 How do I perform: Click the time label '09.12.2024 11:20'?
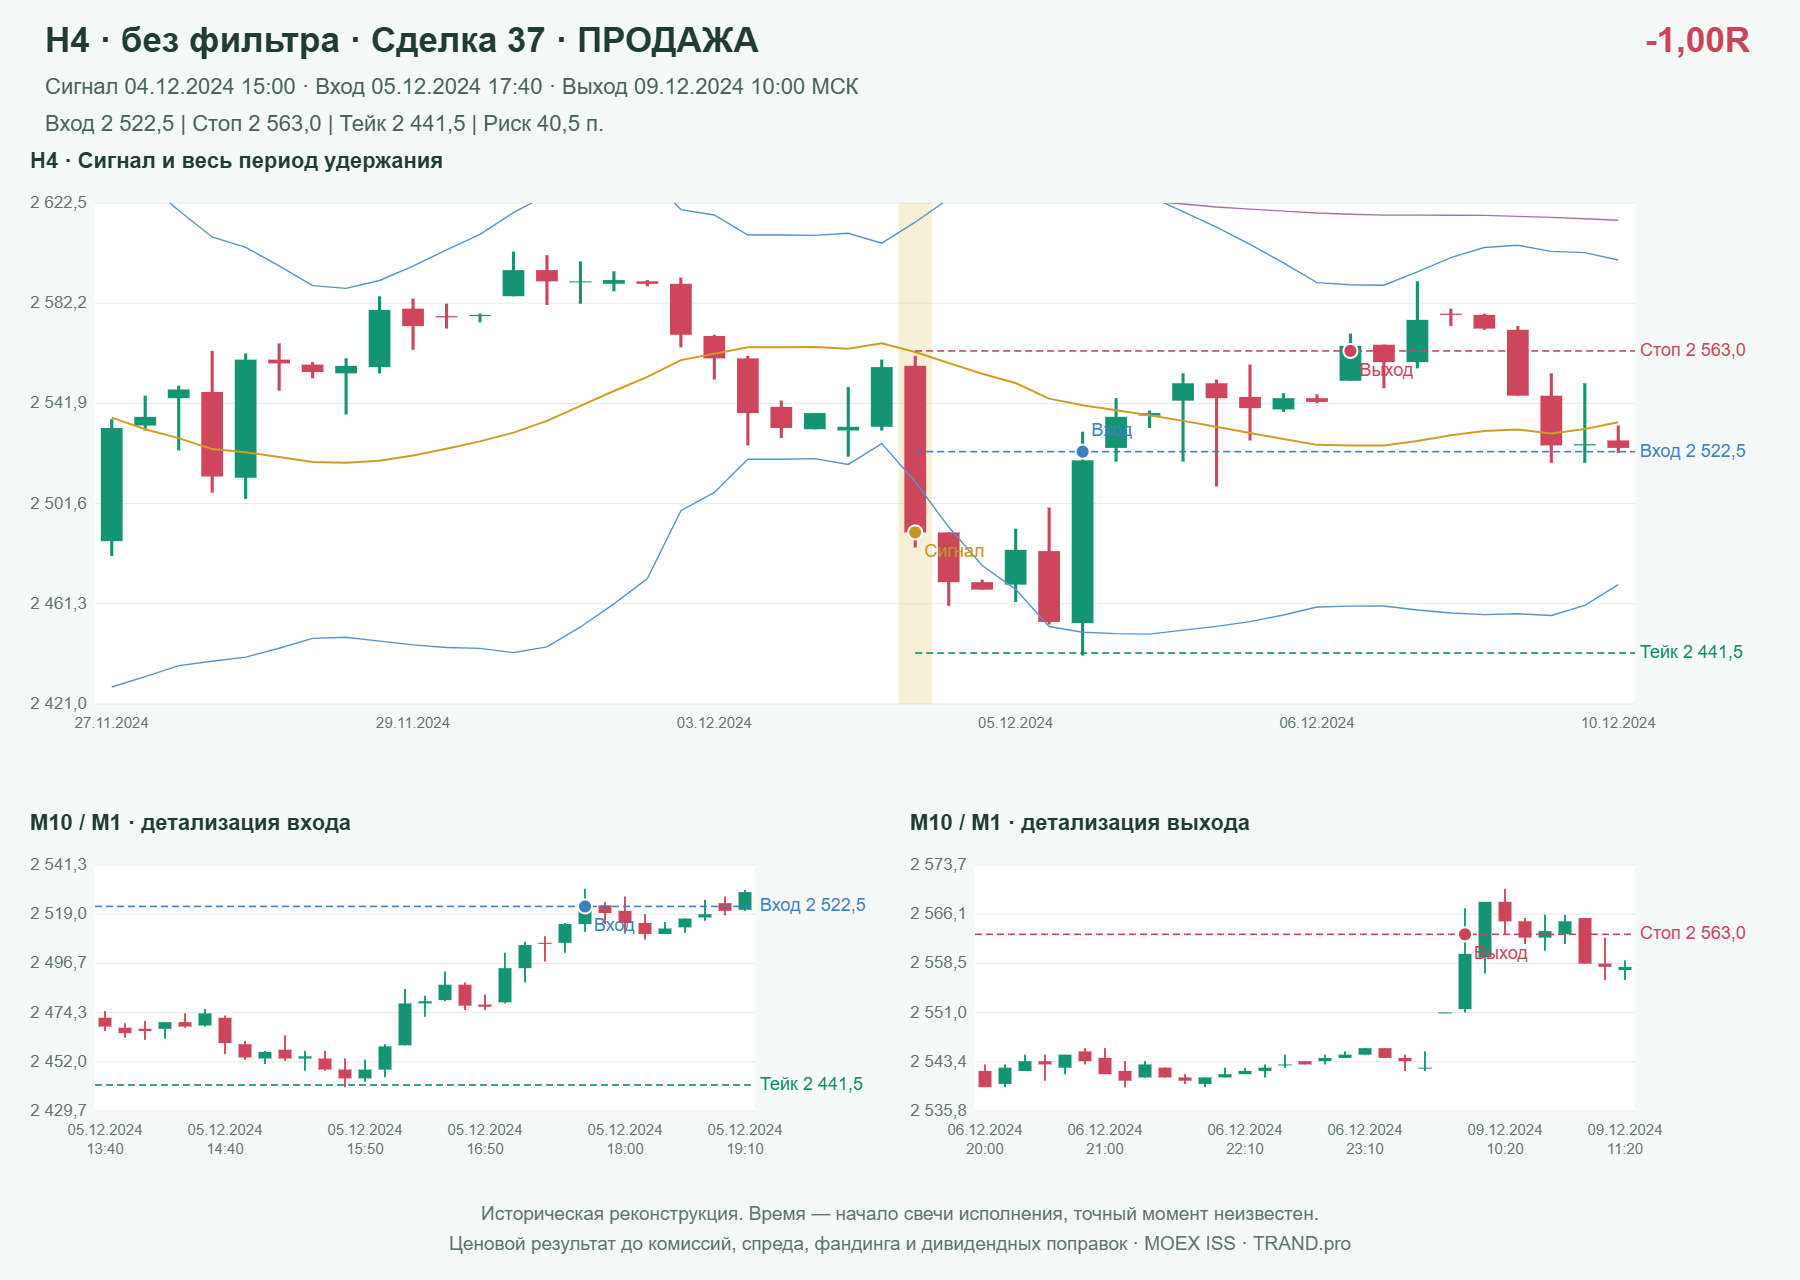[x=1625, y=1139]
